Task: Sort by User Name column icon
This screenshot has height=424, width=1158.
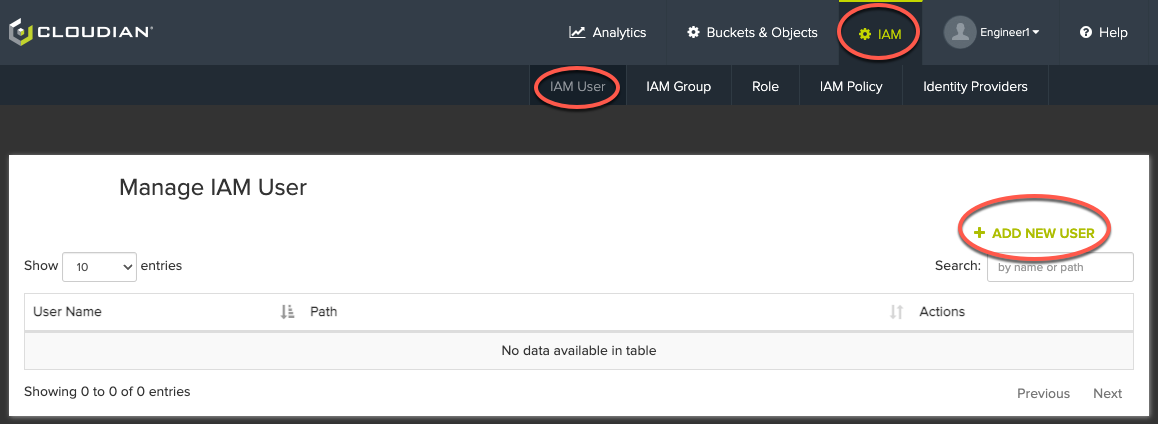Action: coord(287,312)
